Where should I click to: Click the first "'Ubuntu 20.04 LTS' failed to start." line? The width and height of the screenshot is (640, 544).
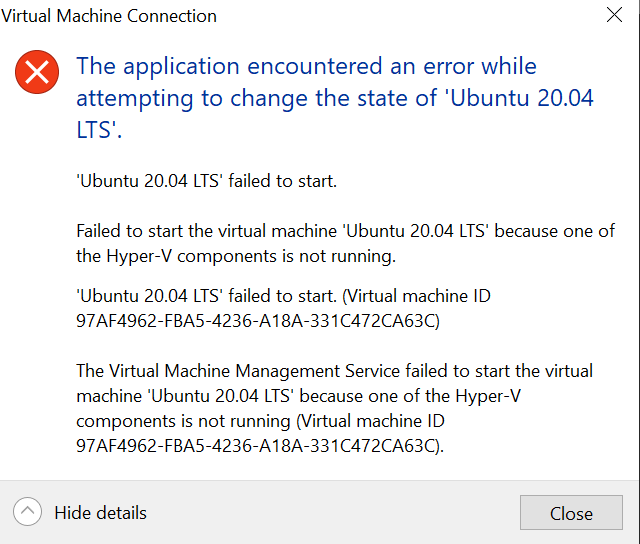tap(207, 181)
